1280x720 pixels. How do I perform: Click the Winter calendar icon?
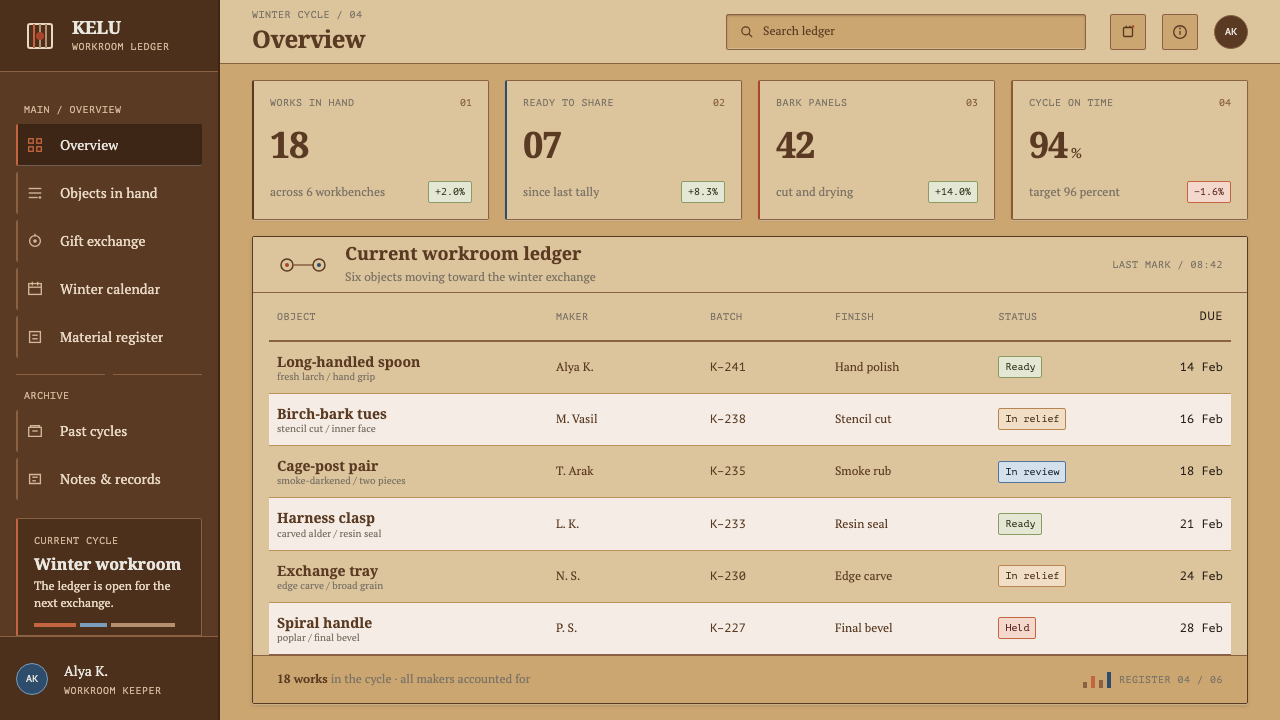[35, 289]
